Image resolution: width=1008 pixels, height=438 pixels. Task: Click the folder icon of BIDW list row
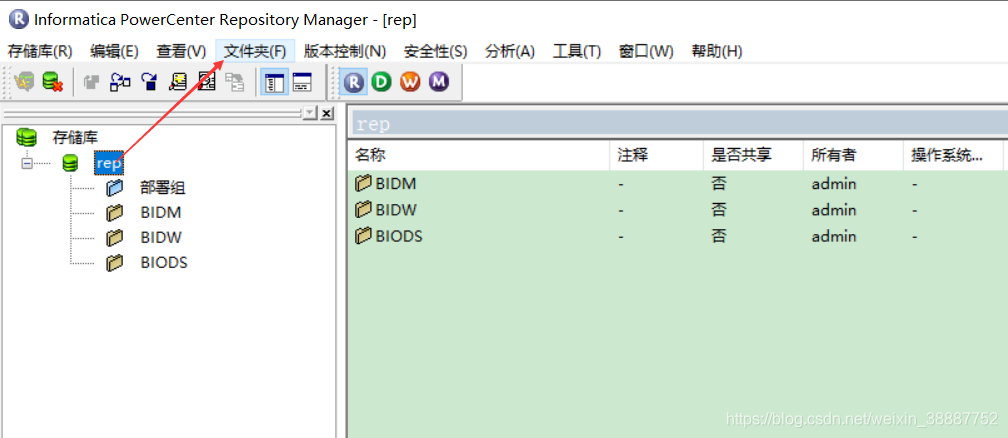363,210
